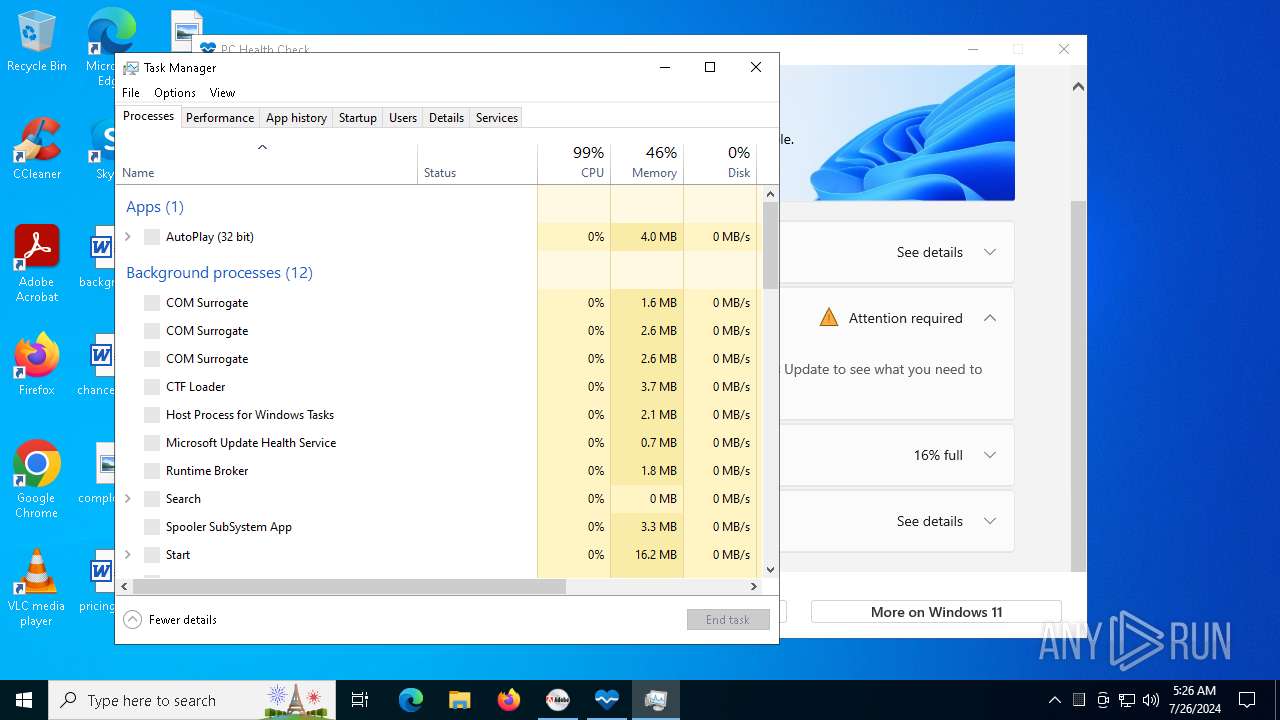Expand the AutoPlay (32 bit) process
The width and height of the screenshot is (1280, 720).
(128, 237)
